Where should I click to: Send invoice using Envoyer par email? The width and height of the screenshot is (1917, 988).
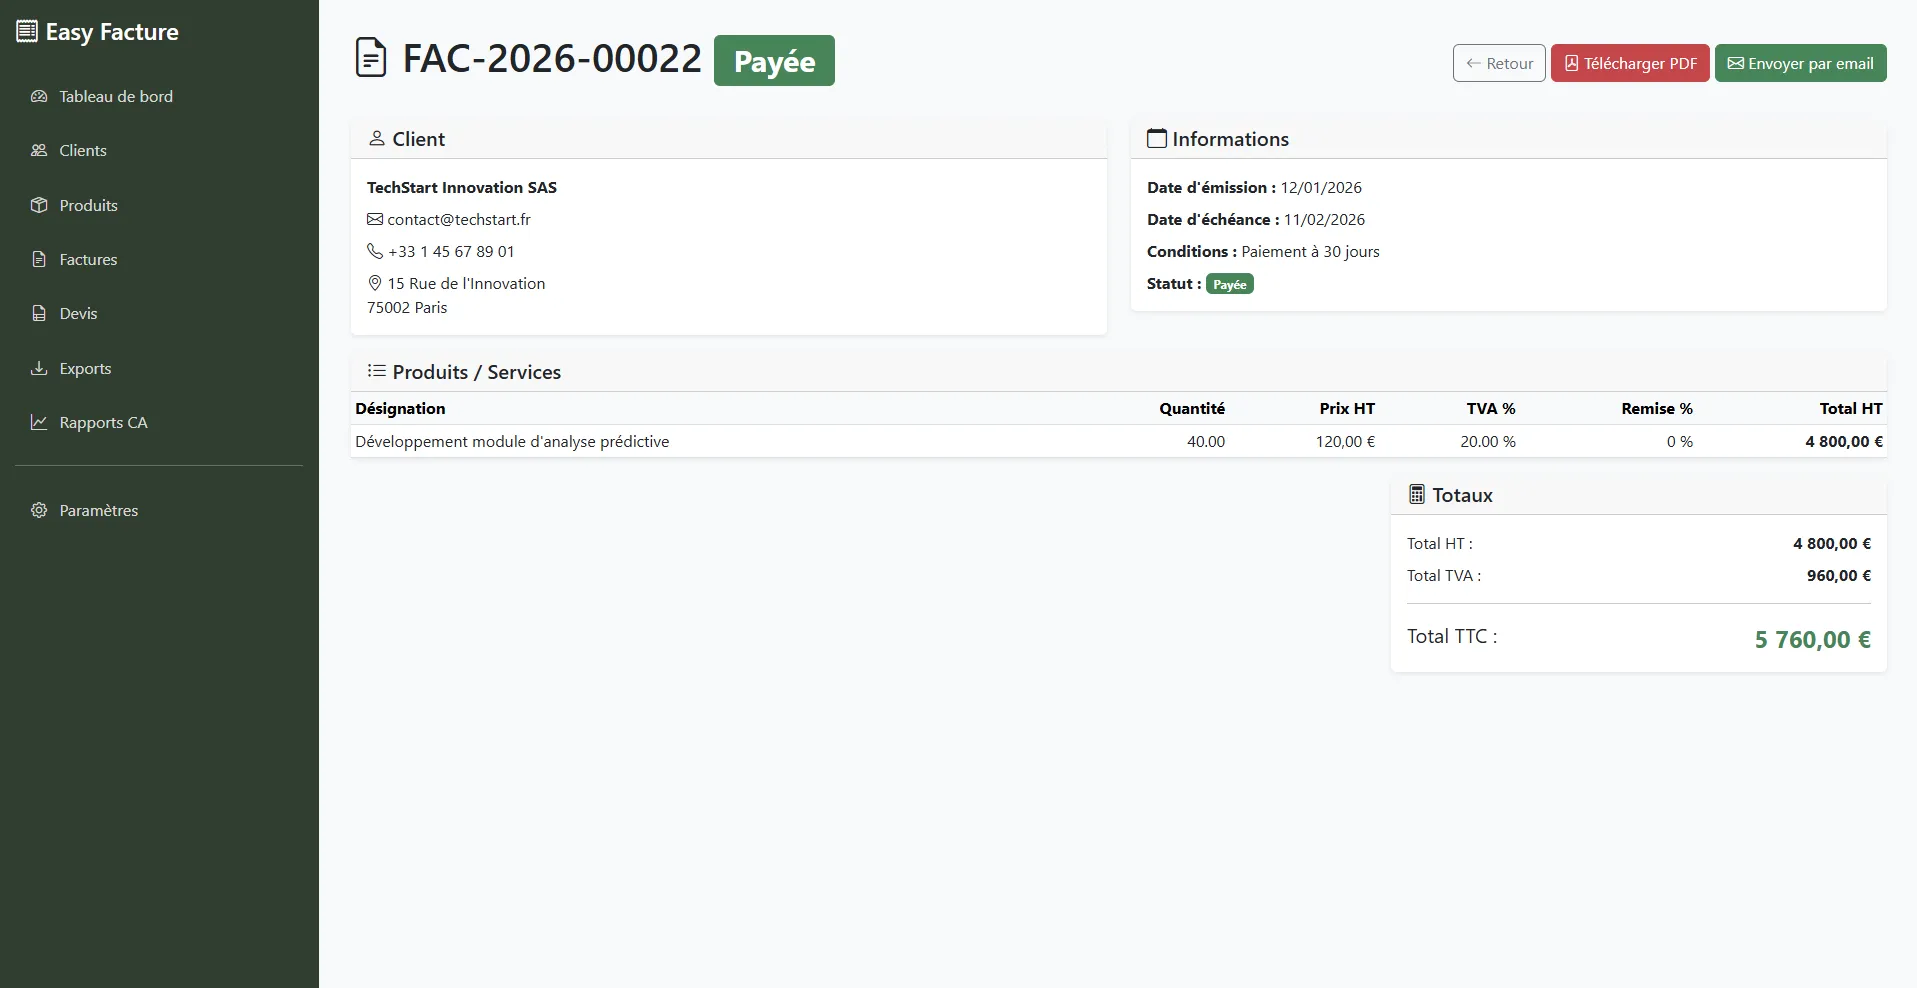1800,63
